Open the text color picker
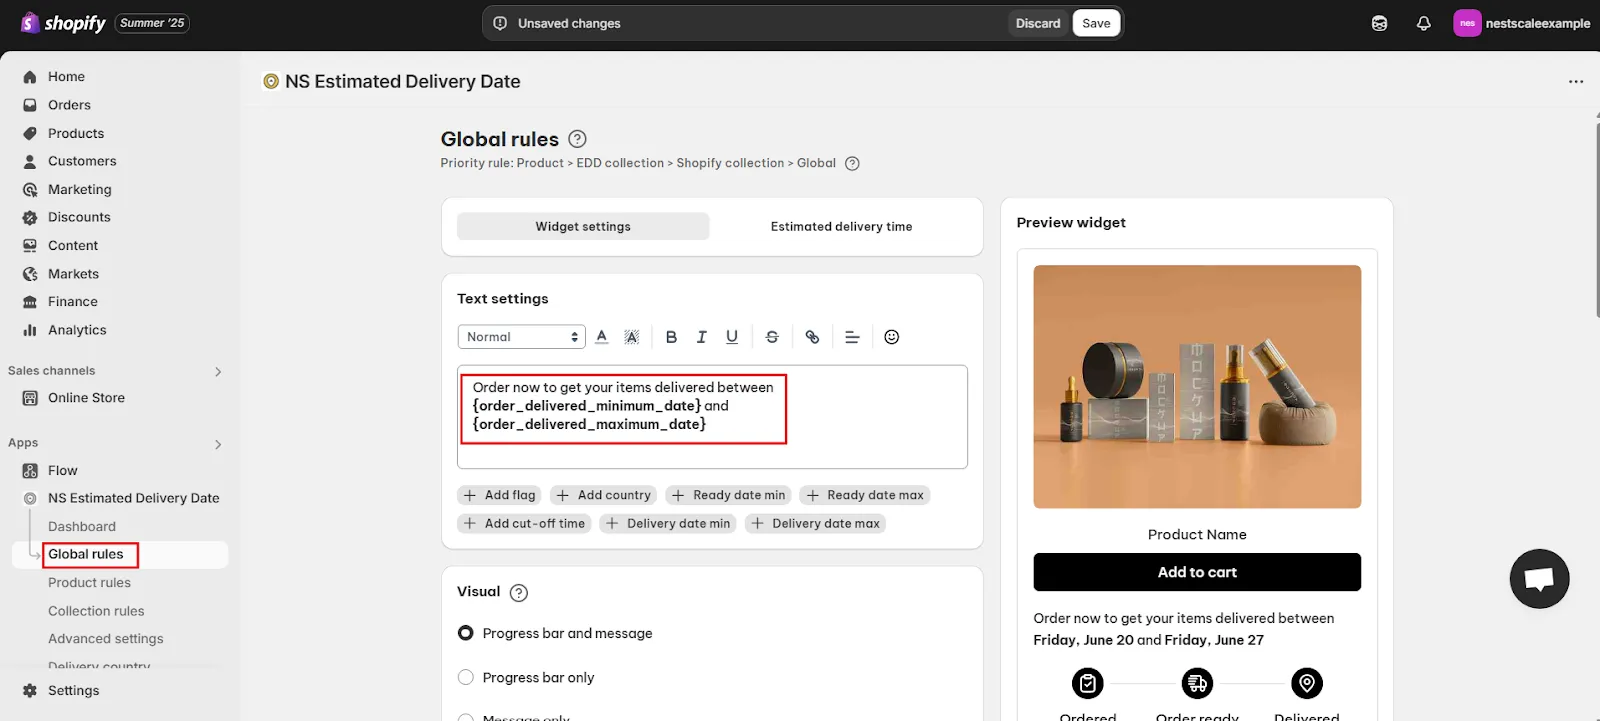The height and width of the screenshot is (721, 1600). 601,337
